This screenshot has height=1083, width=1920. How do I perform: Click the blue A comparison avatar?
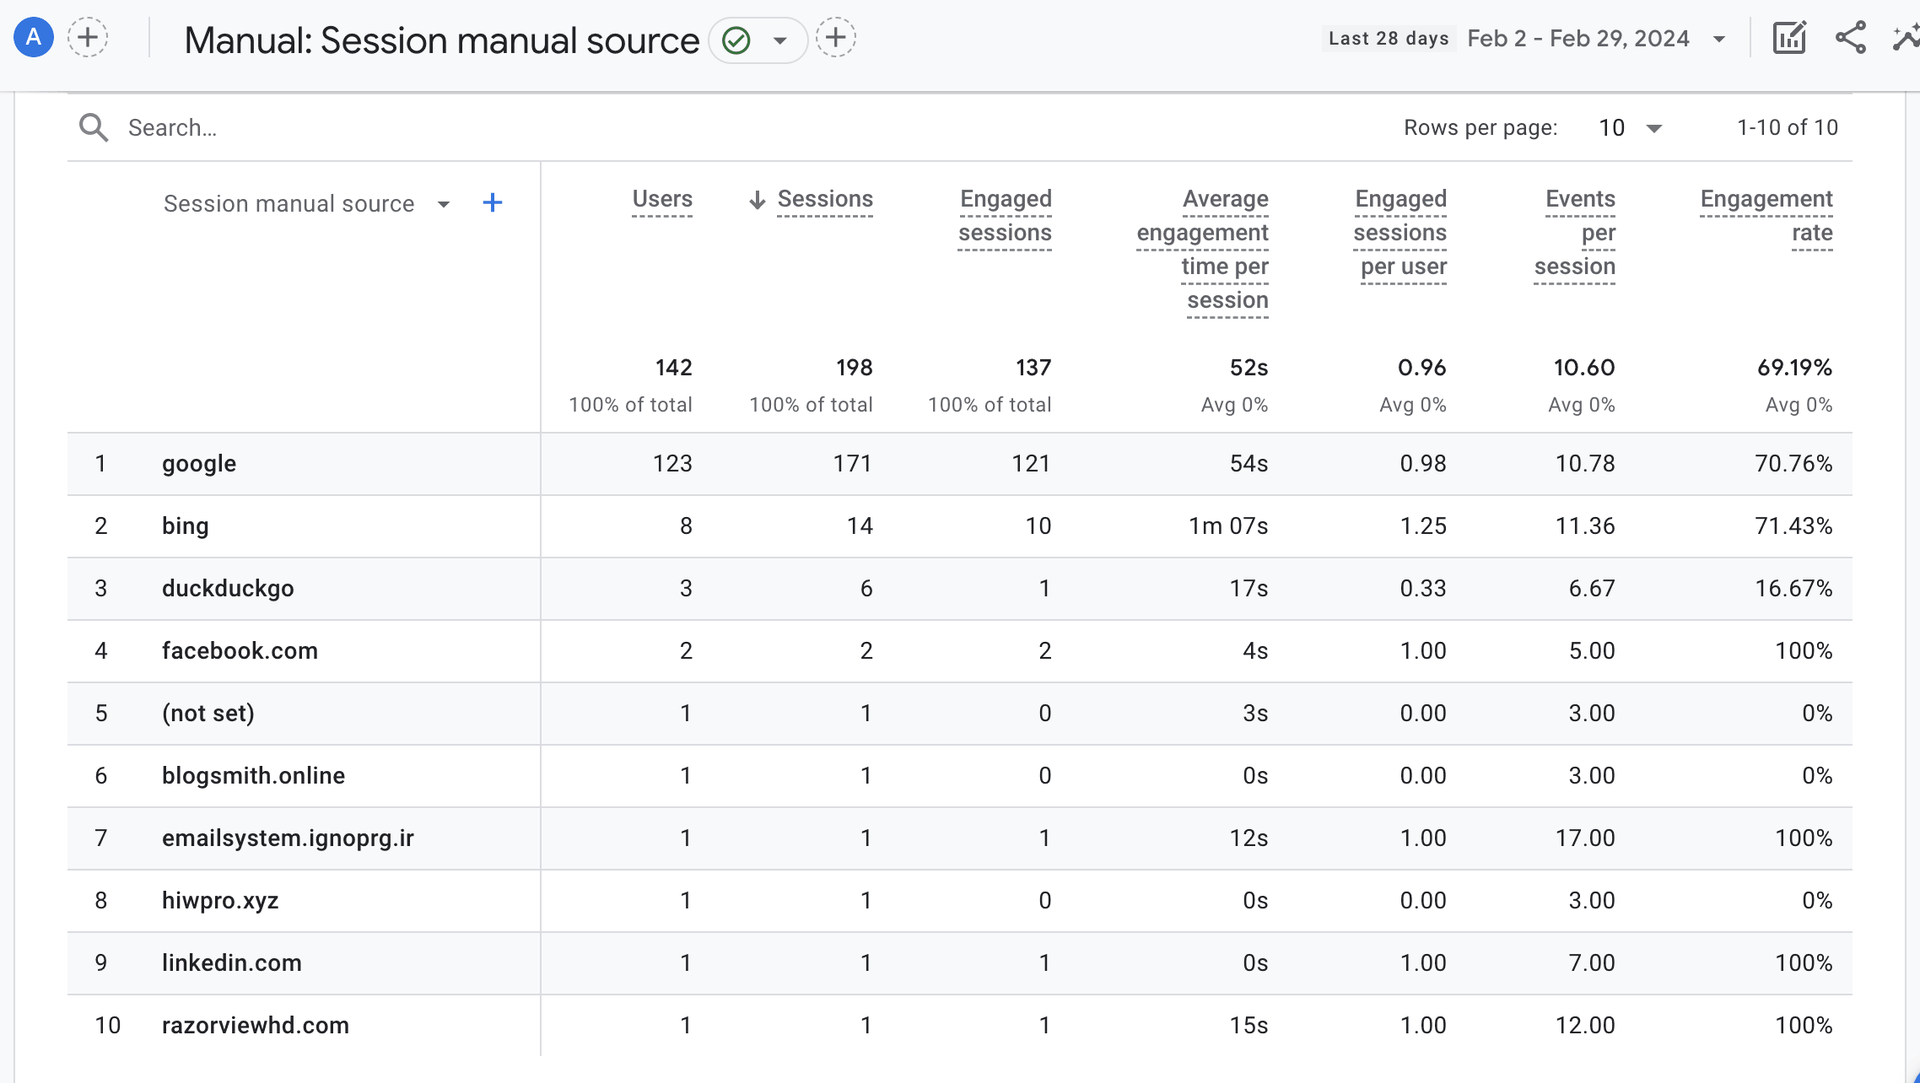pyautogui.click(x=33, y=38)
